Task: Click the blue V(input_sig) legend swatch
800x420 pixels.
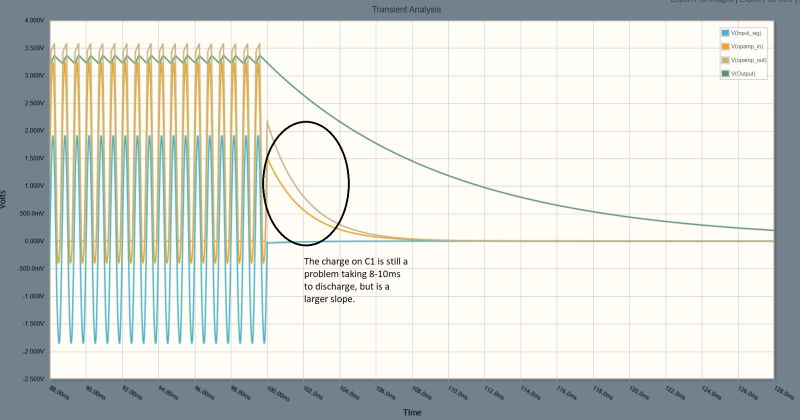Action: pos(725,33)
